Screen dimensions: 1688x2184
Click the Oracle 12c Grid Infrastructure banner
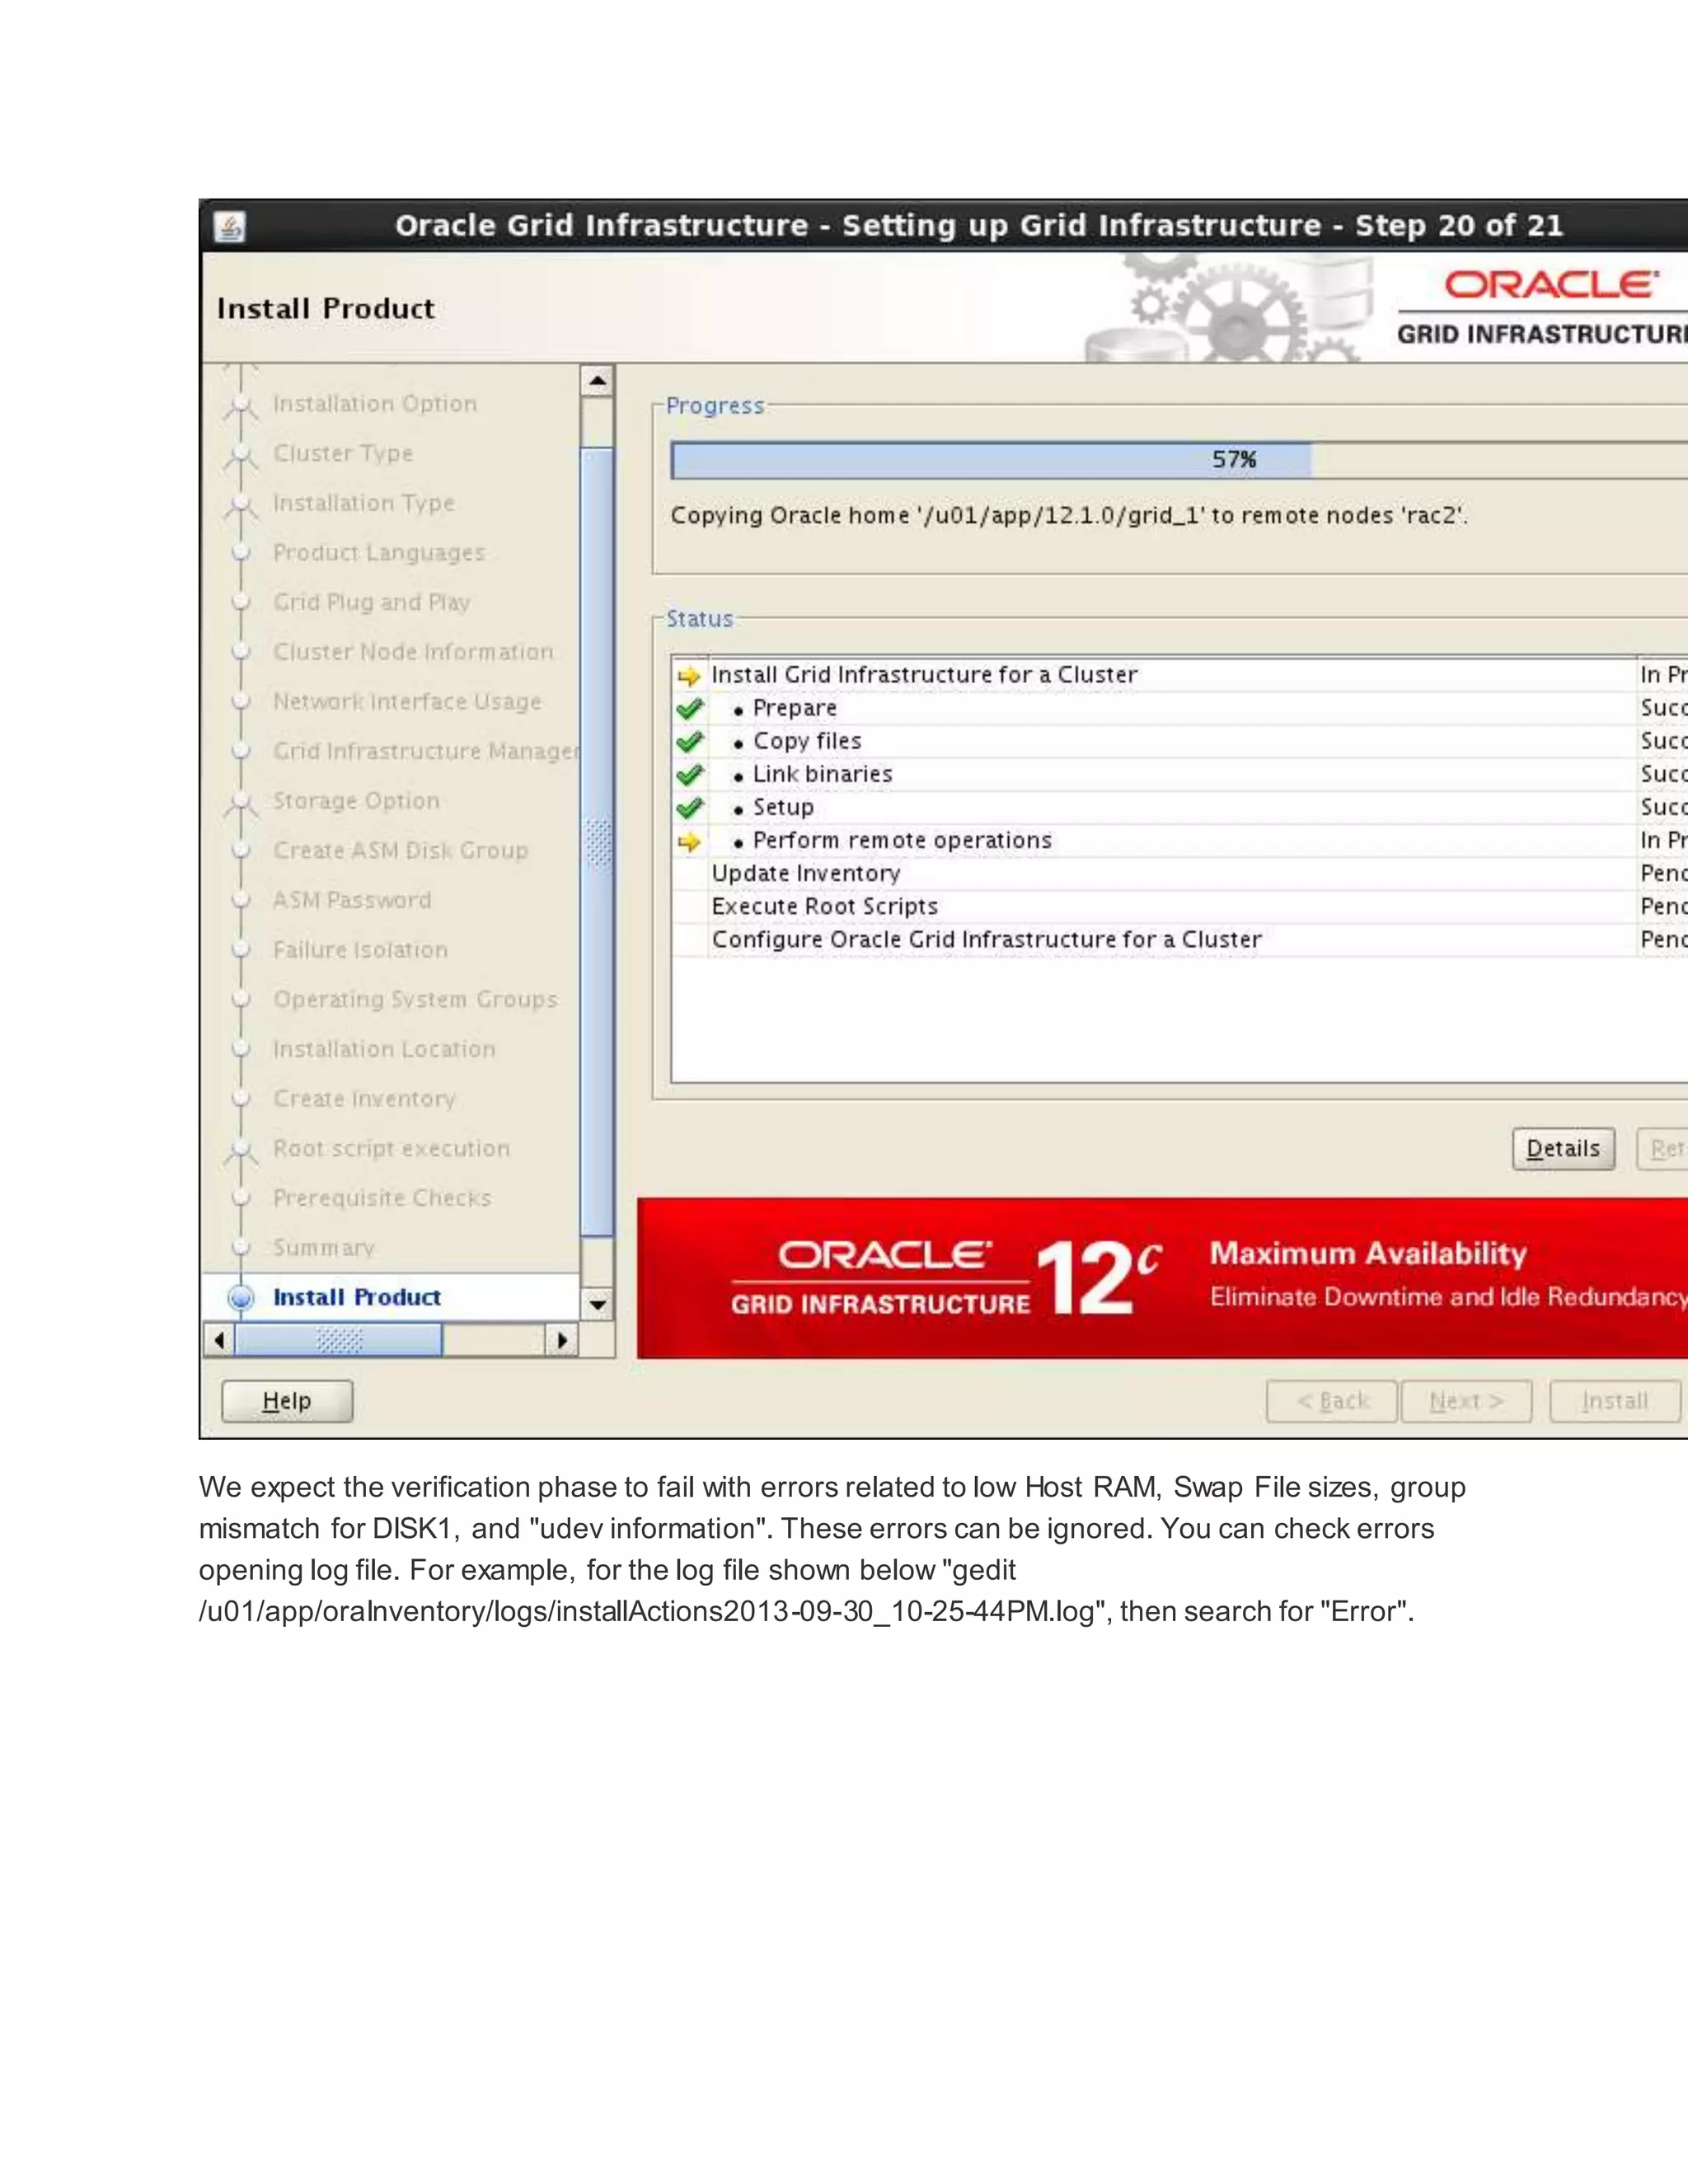point(1162,1278)
